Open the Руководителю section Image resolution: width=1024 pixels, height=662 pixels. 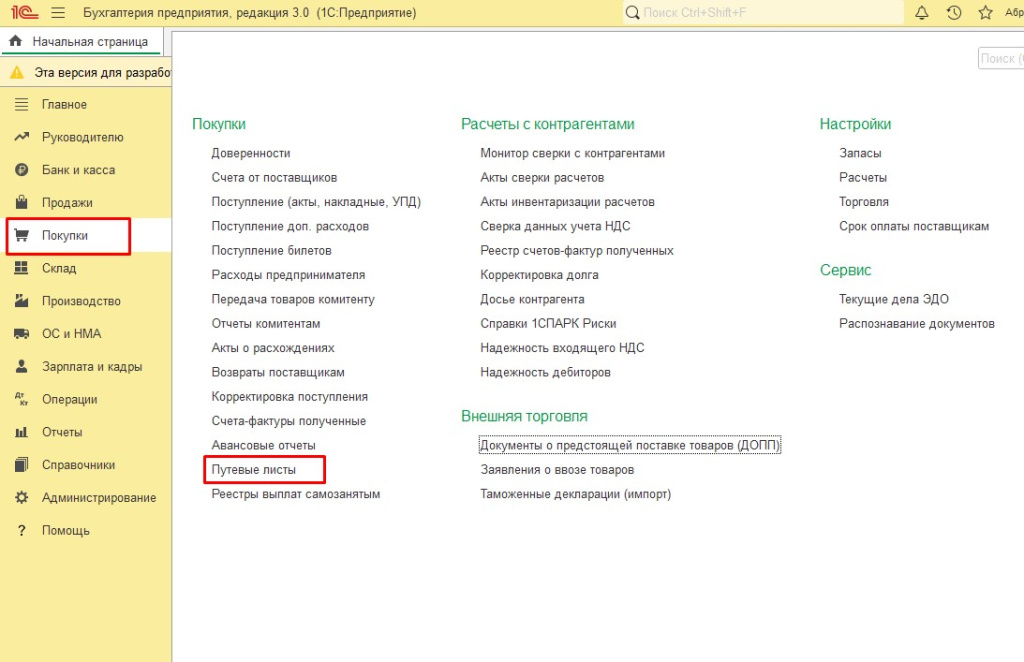[83, 137]
